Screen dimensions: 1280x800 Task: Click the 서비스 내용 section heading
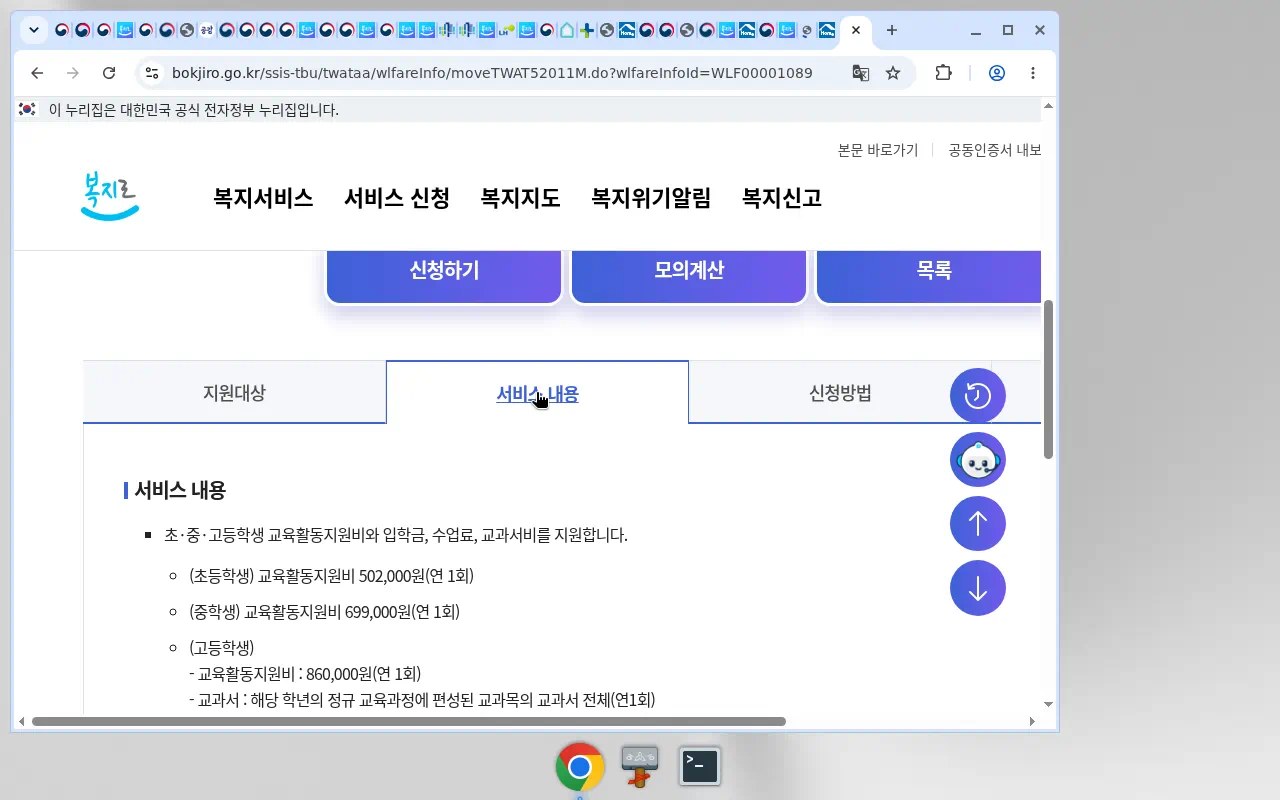[180, 490]
